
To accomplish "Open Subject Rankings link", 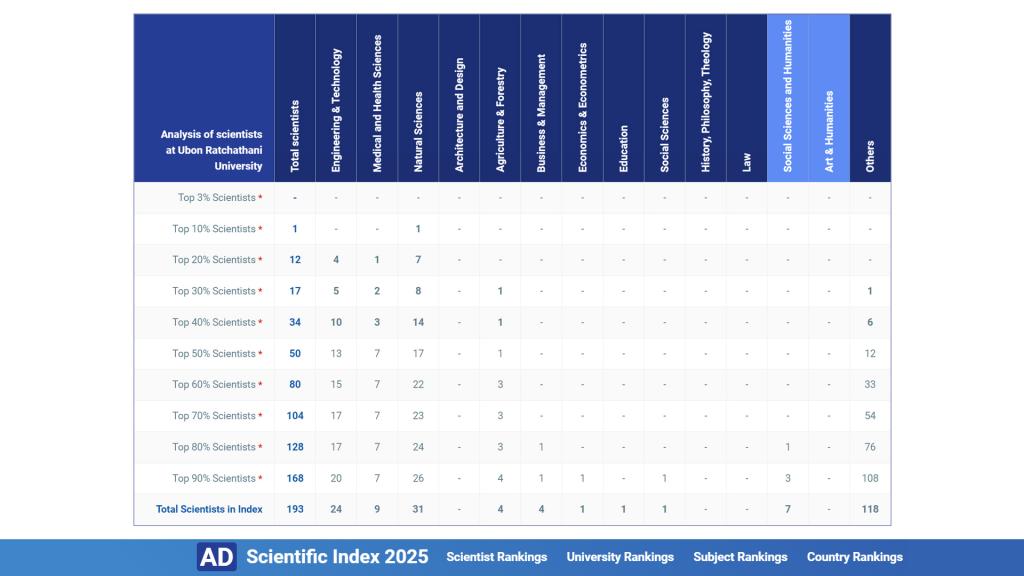I will point(740,557).
